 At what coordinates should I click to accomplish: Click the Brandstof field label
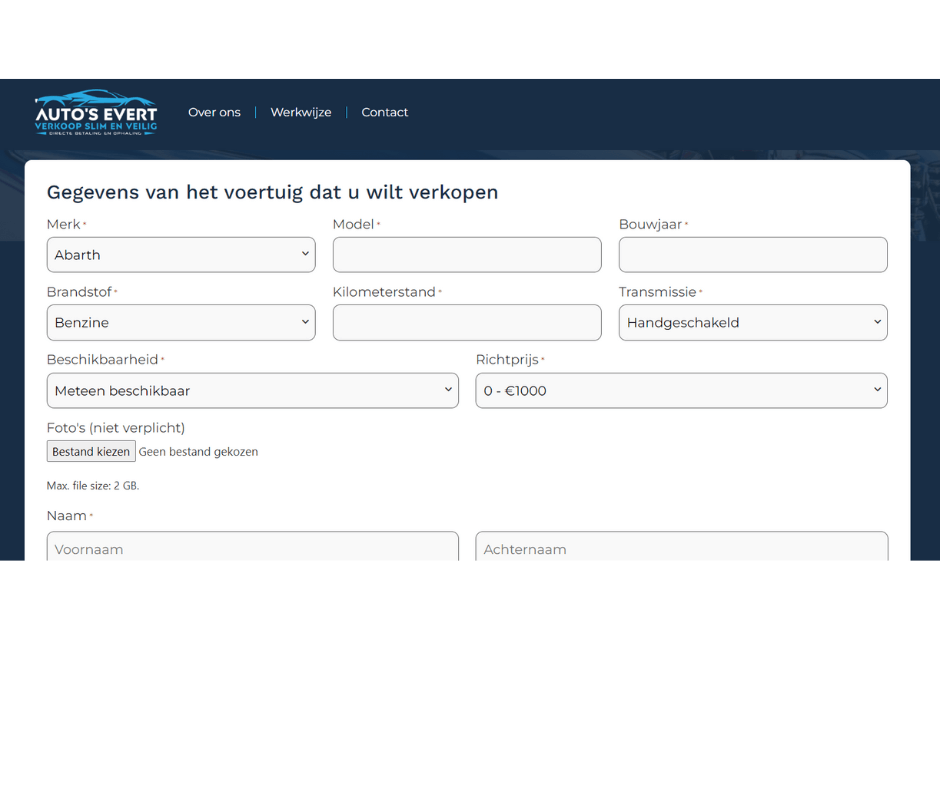click(x=79, y=292)
